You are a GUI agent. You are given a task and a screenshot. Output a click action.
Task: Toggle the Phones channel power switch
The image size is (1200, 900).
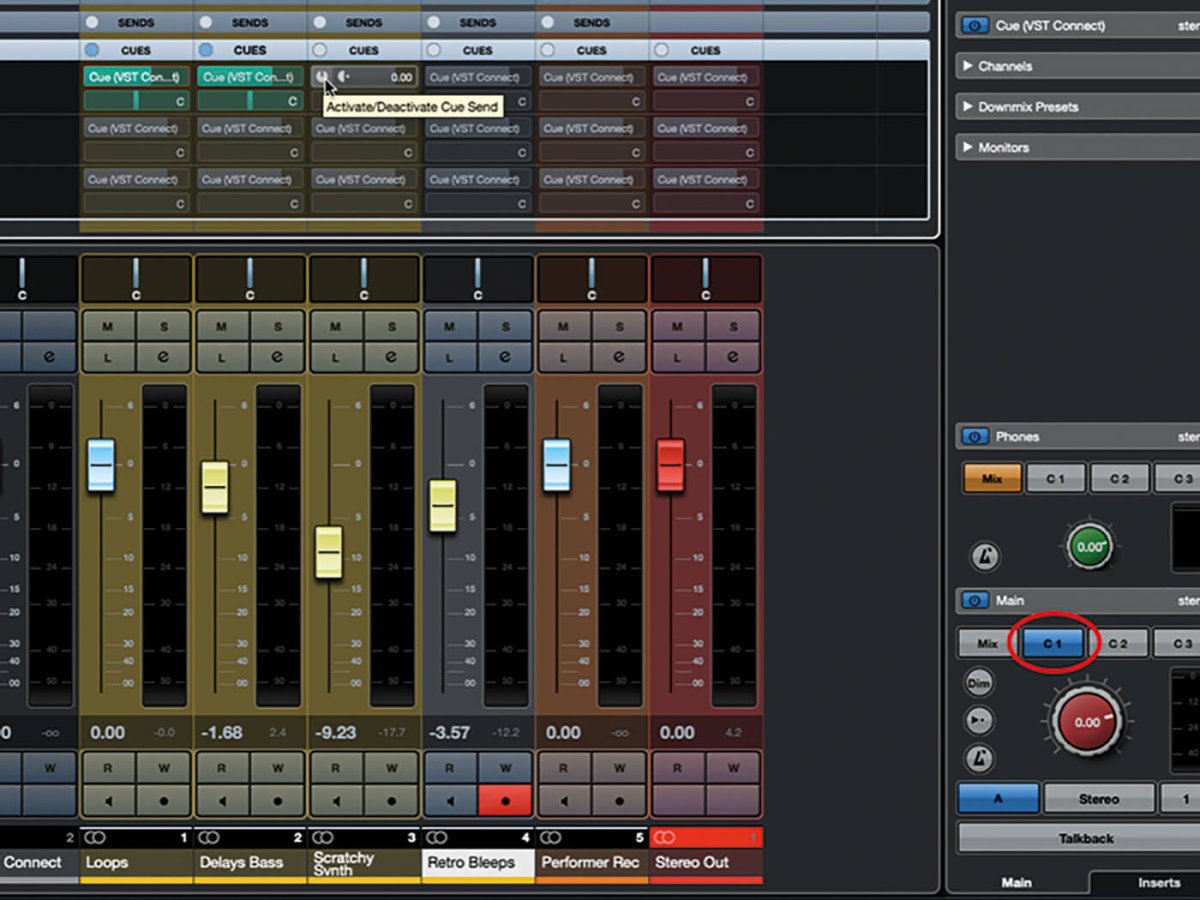(x=974, y=436)
